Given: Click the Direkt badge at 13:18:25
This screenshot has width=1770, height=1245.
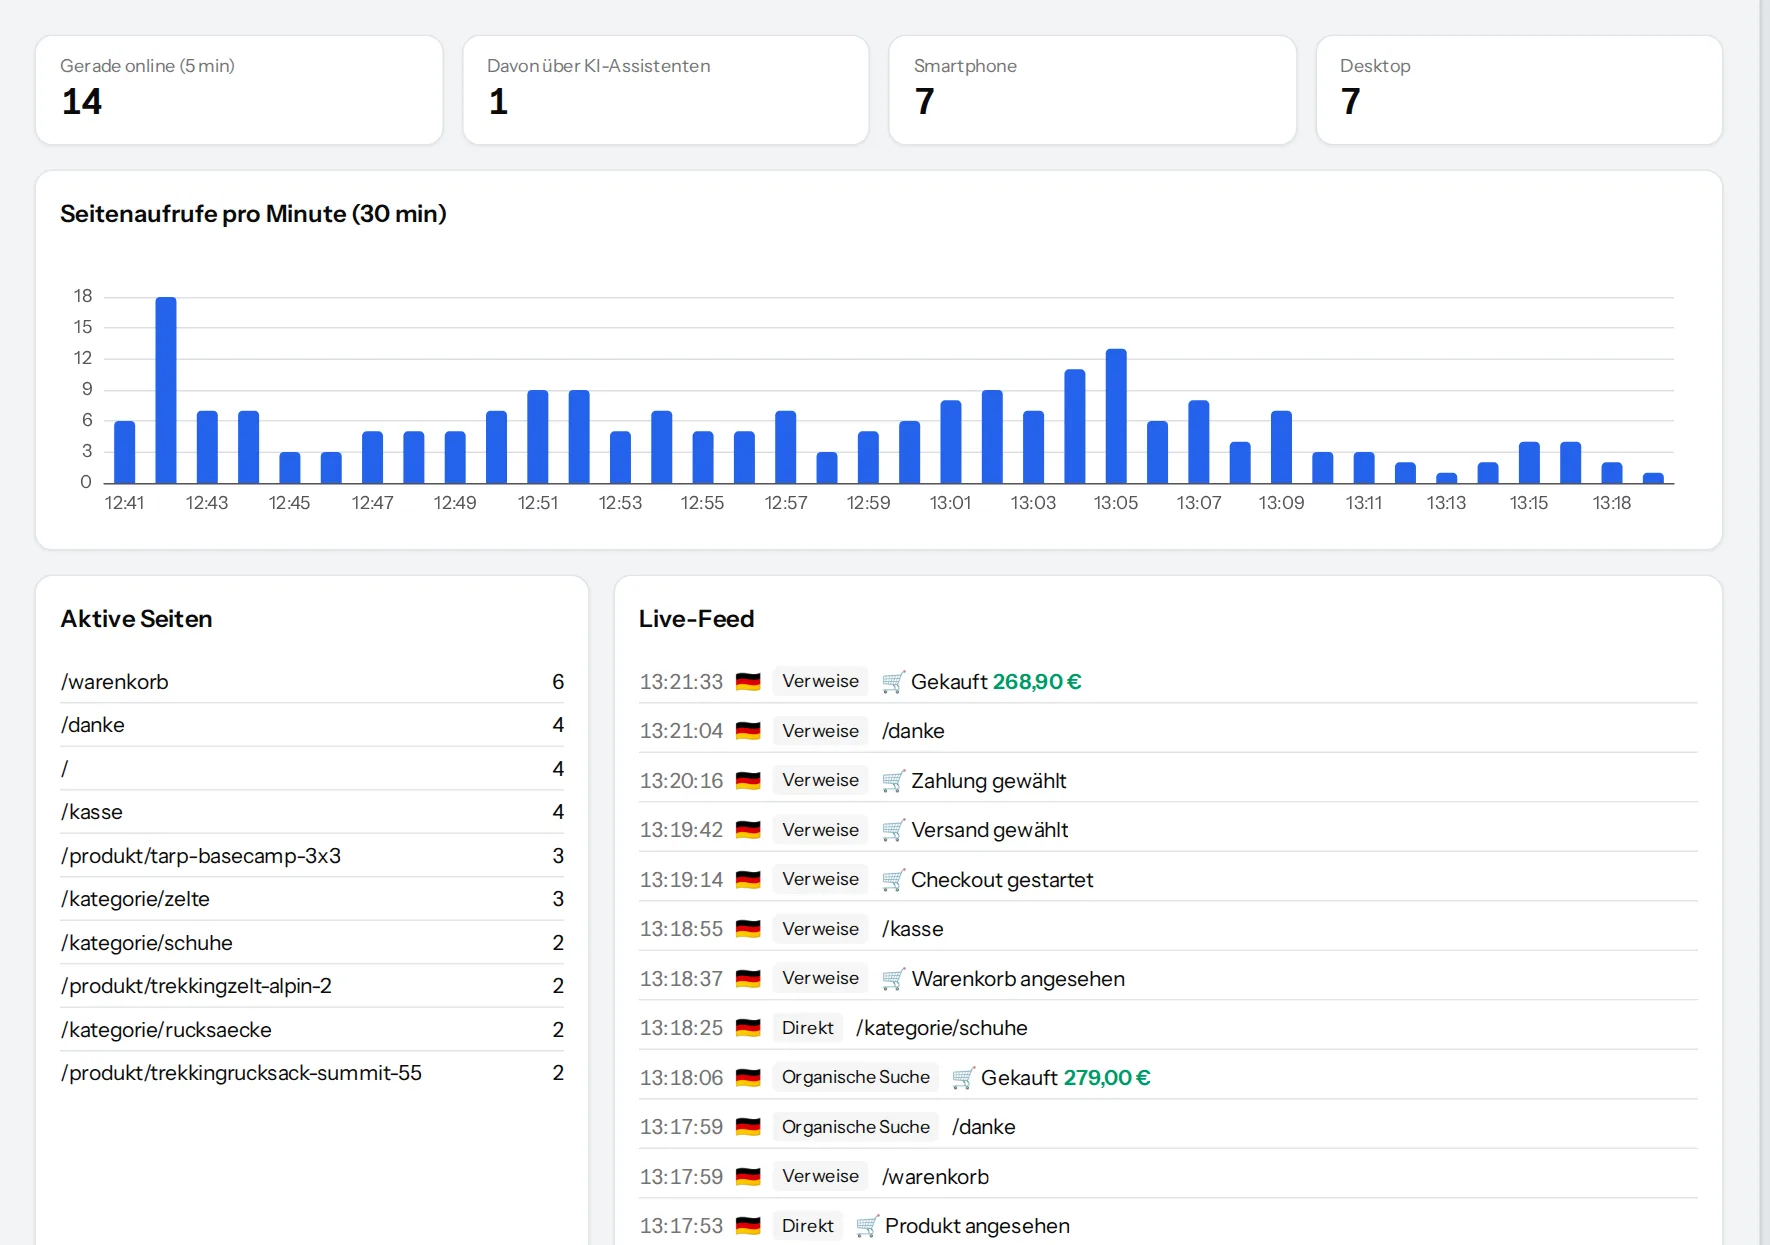Looking at the screenshot, I should pyautogui.click(x=807, y=1028).
